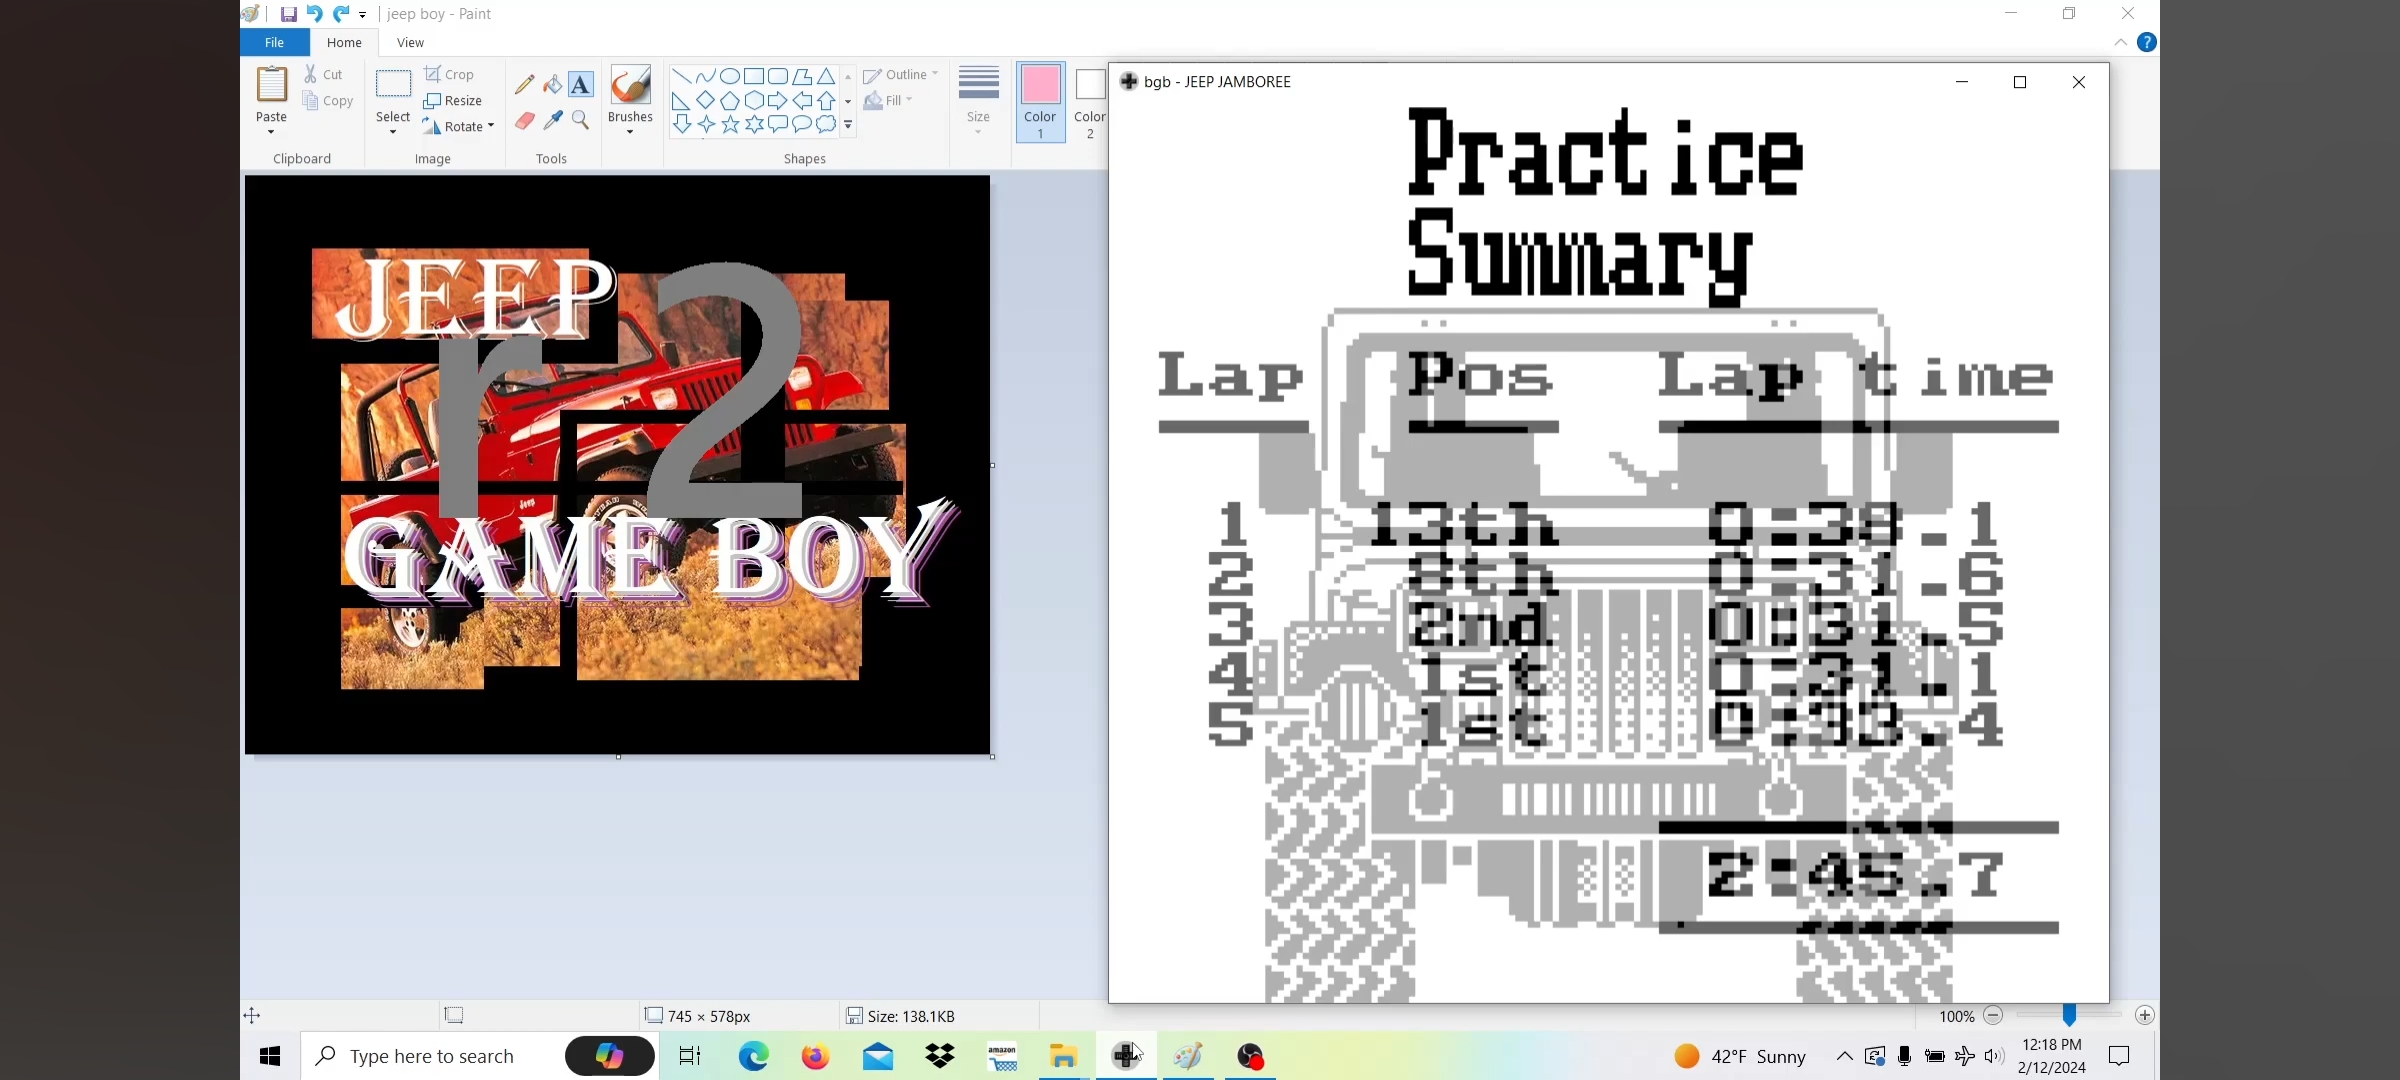Expand the shapes gallery more arrow
The image size is (2400, 1080).
[848, 126]
